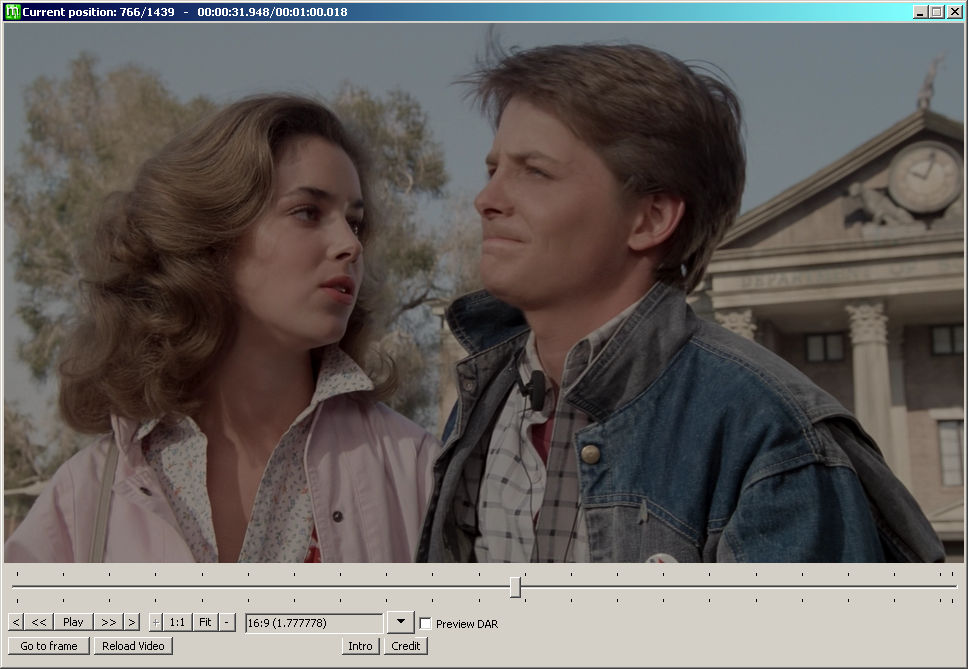Mark the Intro position
The height and width of the screenshot is (669, 968).
361,646
